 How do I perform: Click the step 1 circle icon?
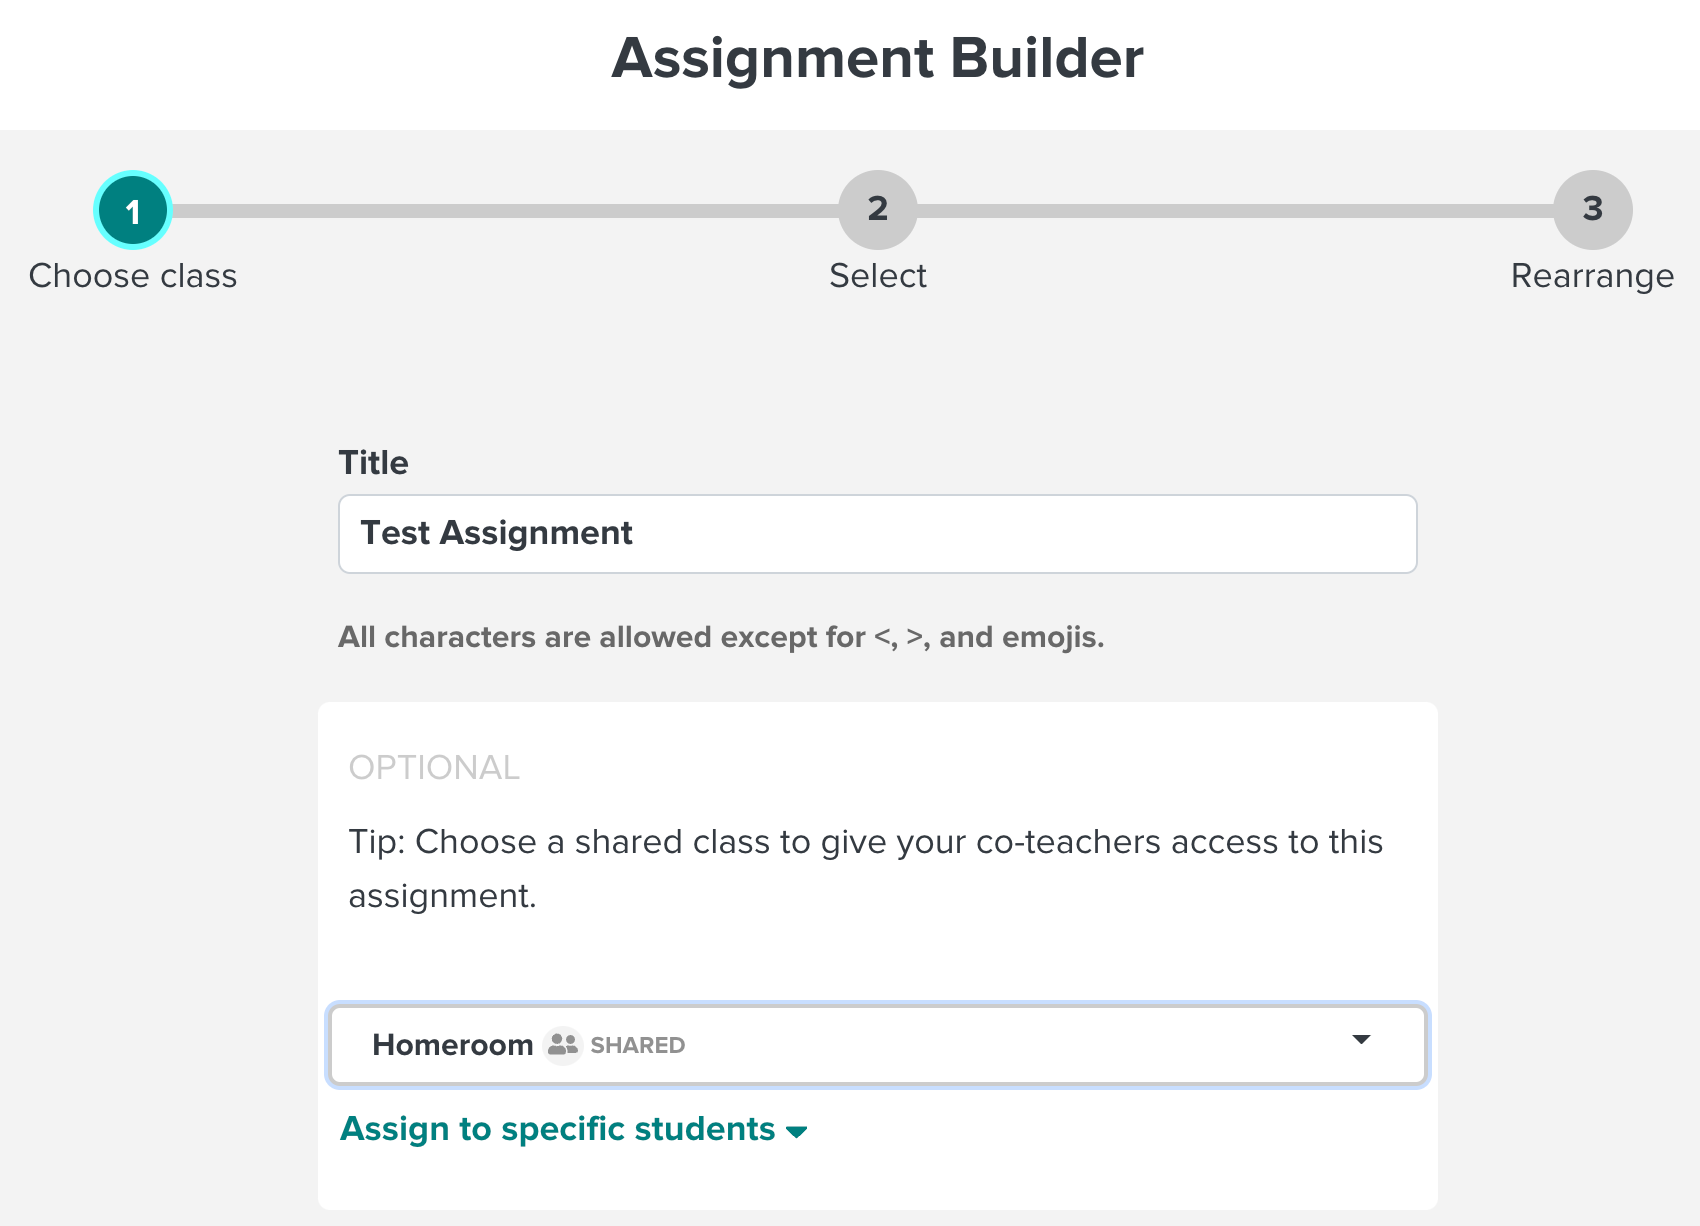[x=133, y=210]
